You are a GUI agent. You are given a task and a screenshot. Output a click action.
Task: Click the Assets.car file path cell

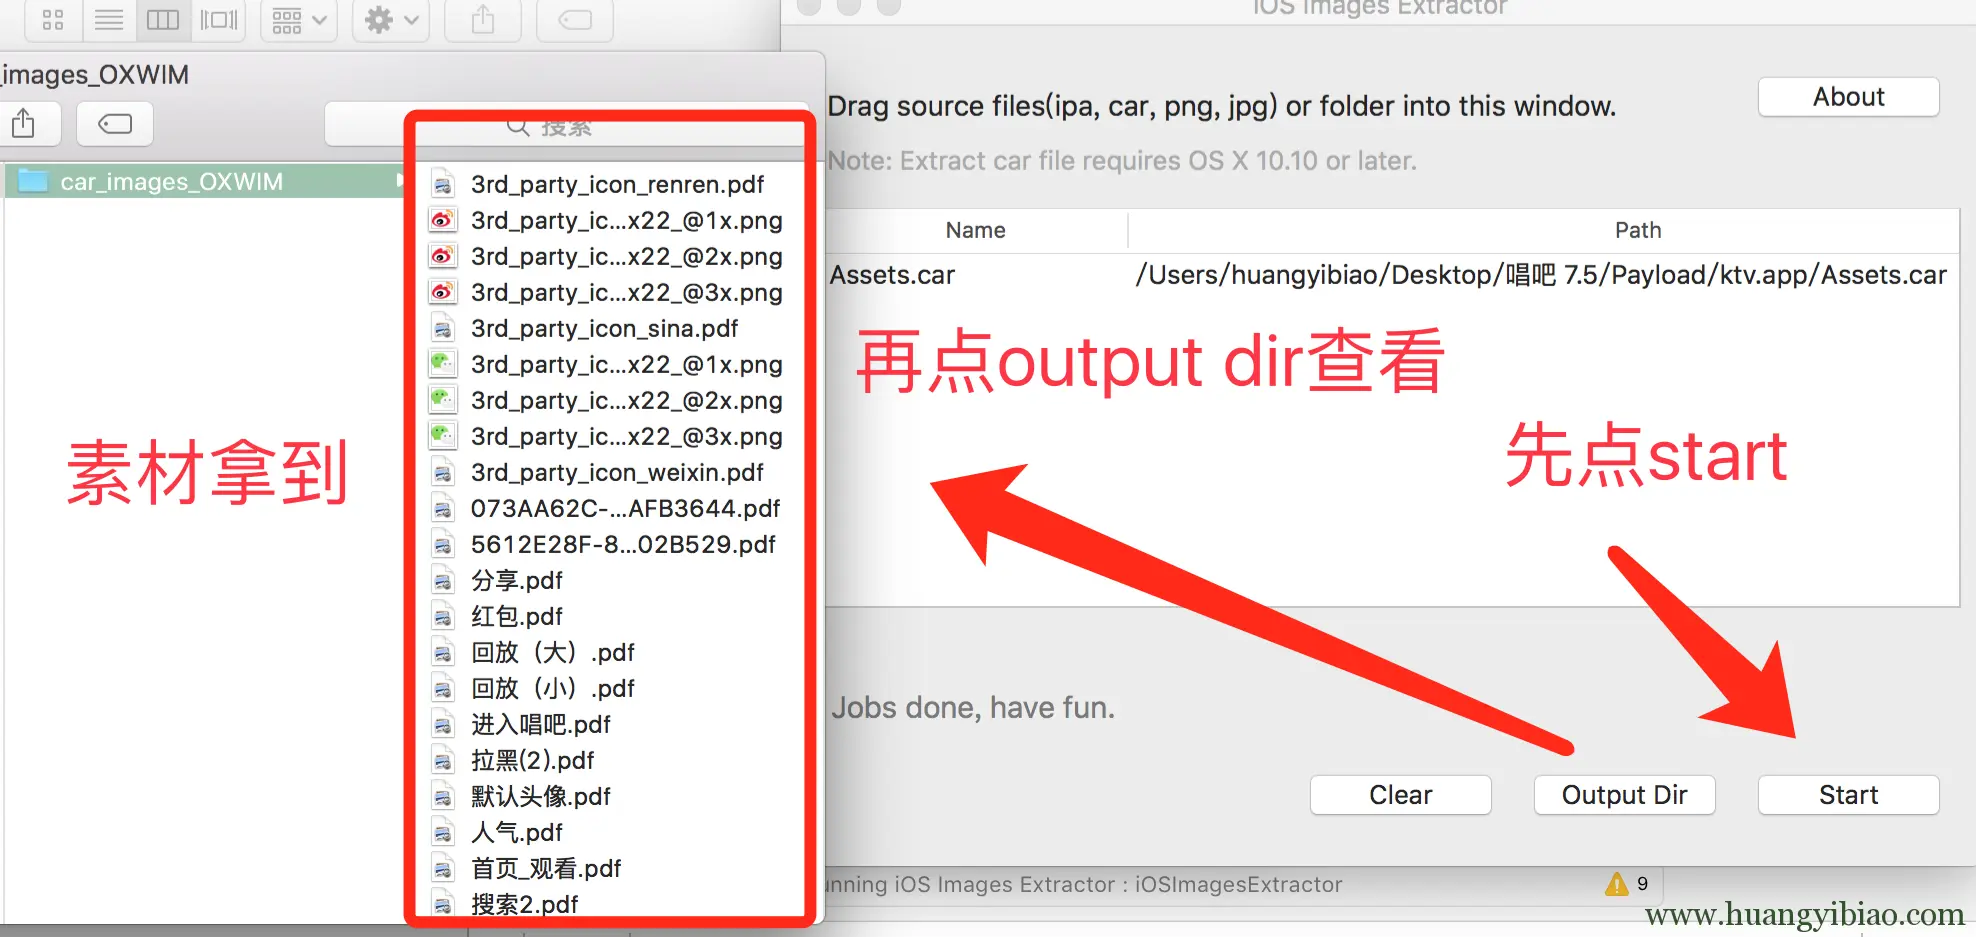tap(1541, 275)
